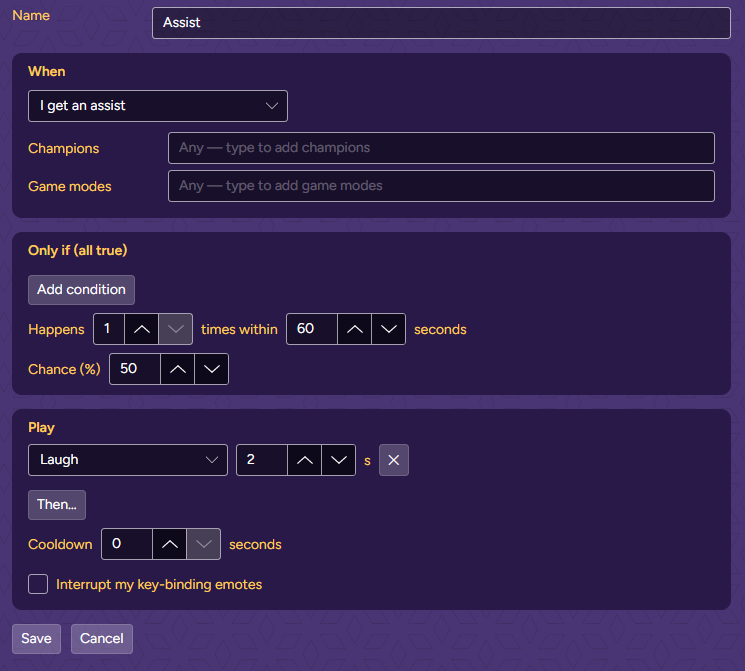Click the 'Interrupt my key-binding emotes' label
Image resolution: width=745 pixels, height=671 pixels.
[x=159, y=585]
